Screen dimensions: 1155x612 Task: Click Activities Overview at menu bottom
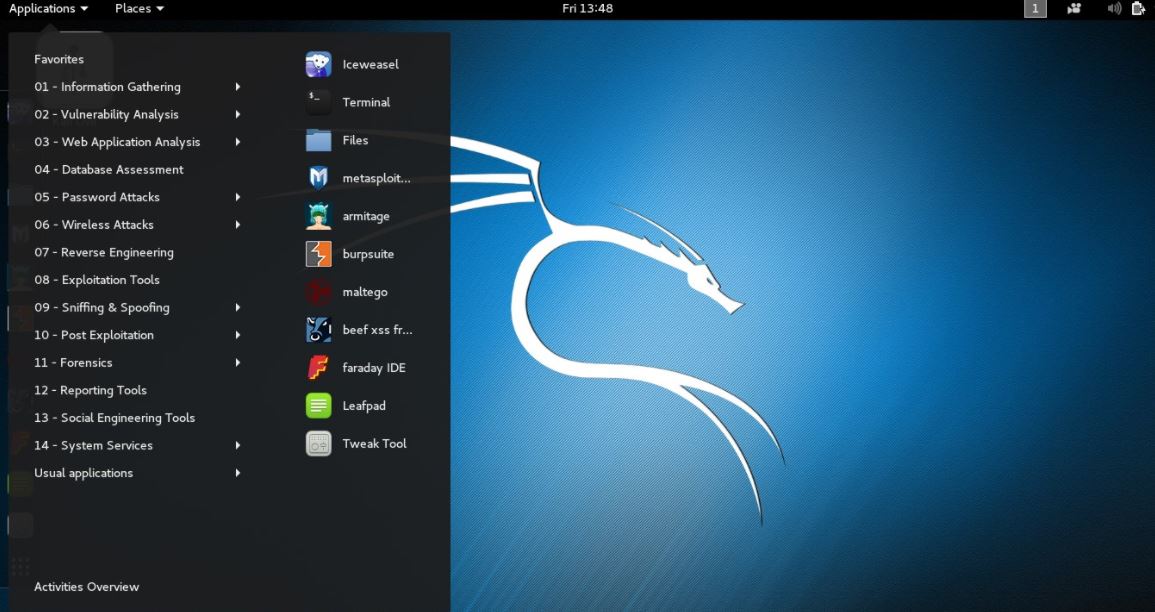pos(87,587)
